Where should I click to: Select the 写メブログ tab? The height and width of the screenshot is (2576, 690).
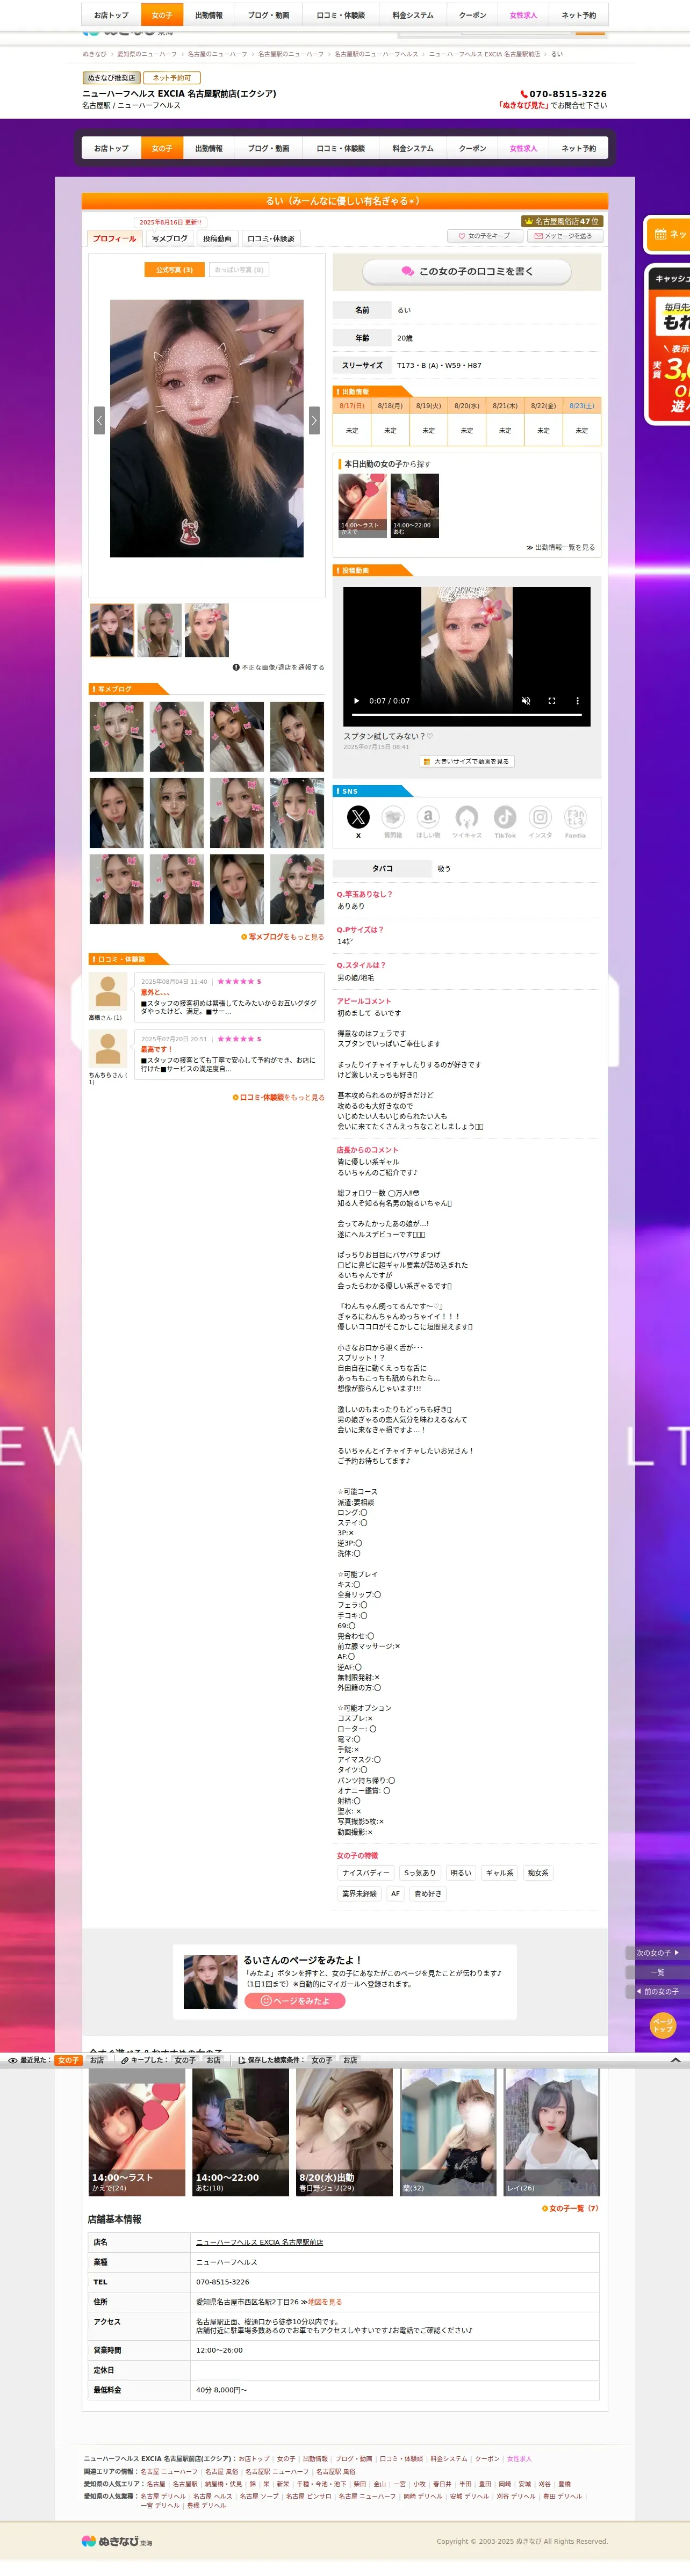click(x=169, y=238)
